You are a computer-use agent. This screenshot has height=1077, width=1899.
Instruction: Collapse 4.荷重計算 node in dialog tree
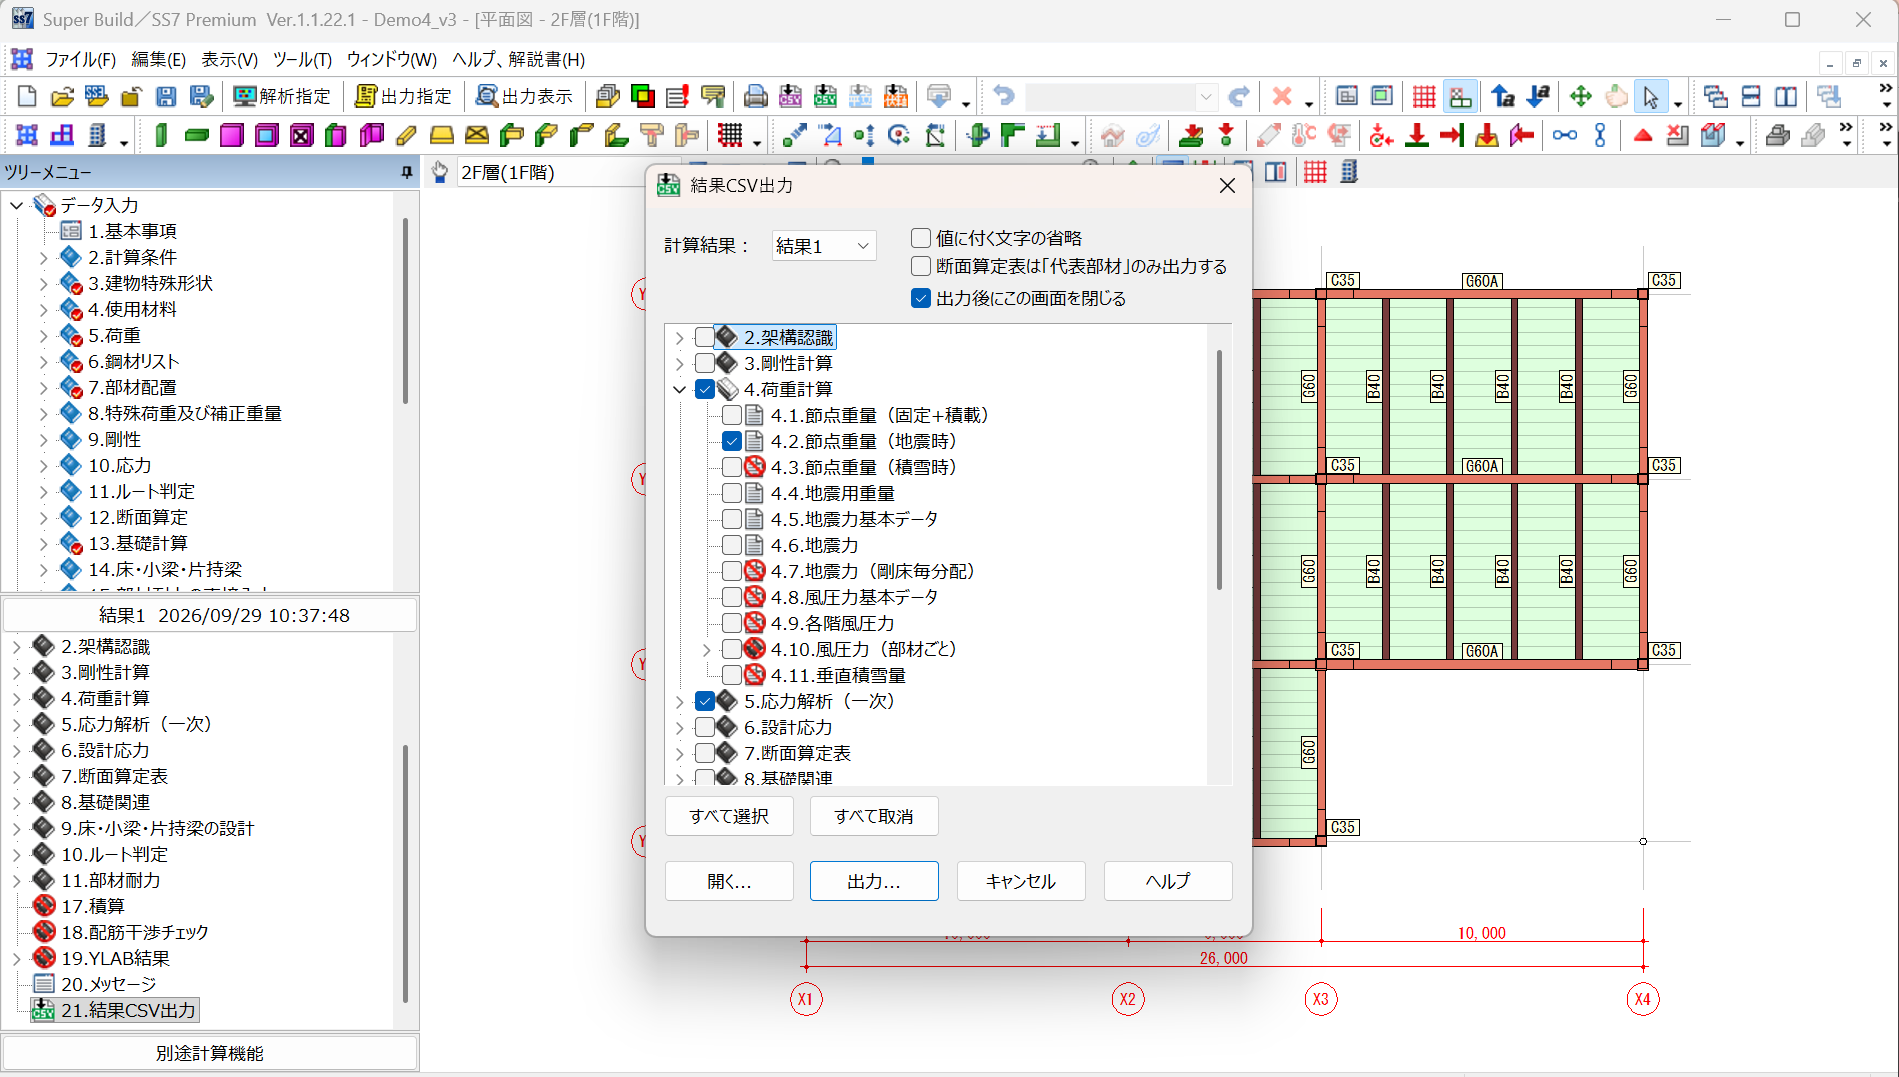(680, 389)
